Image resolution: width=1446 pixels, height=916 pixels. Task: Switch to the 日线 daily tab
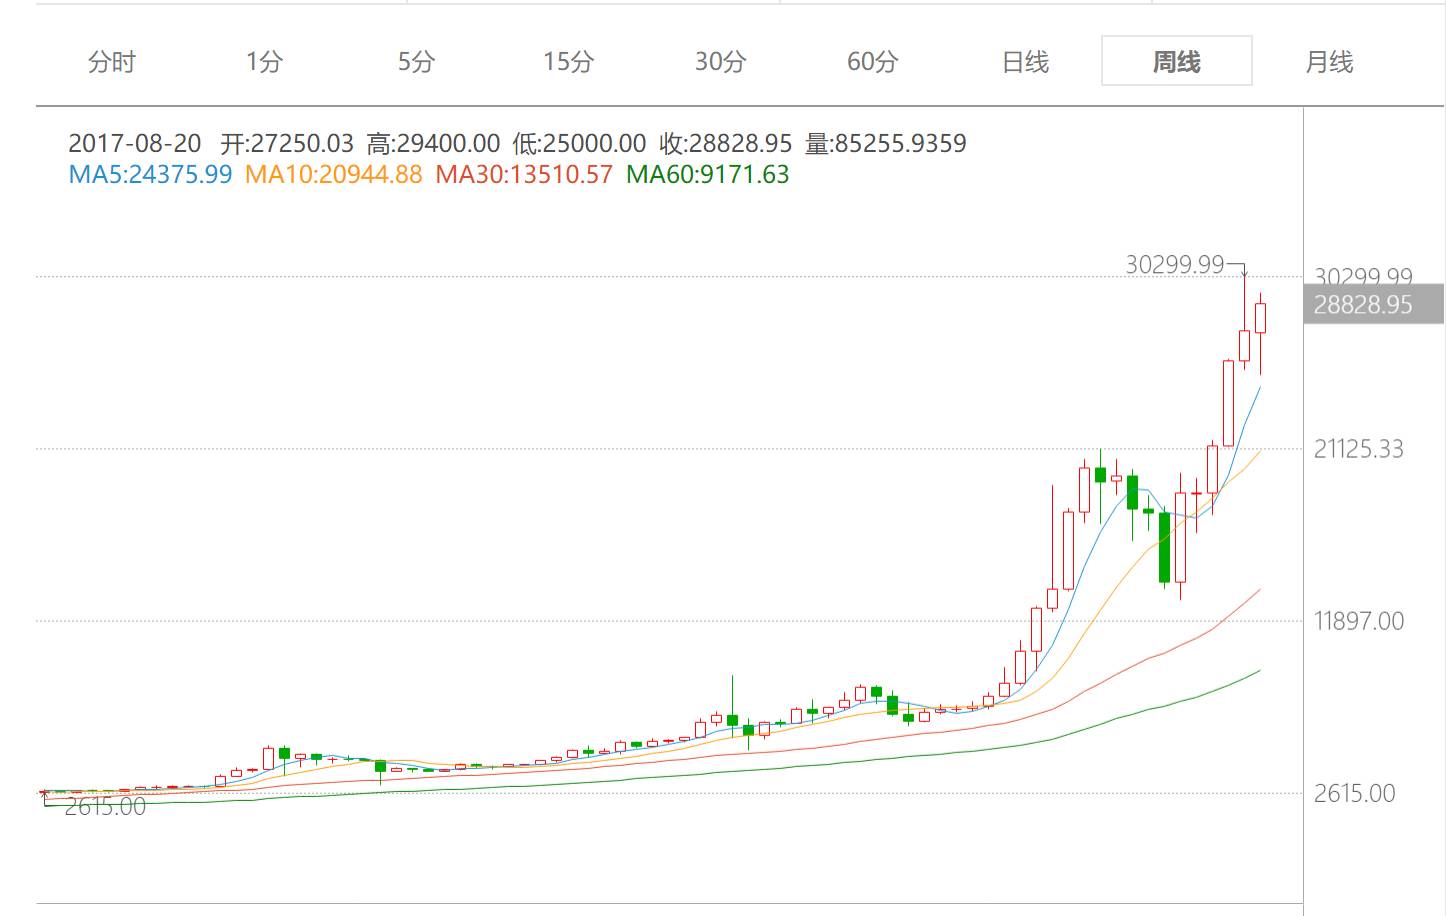click(x=1025, y=62)
